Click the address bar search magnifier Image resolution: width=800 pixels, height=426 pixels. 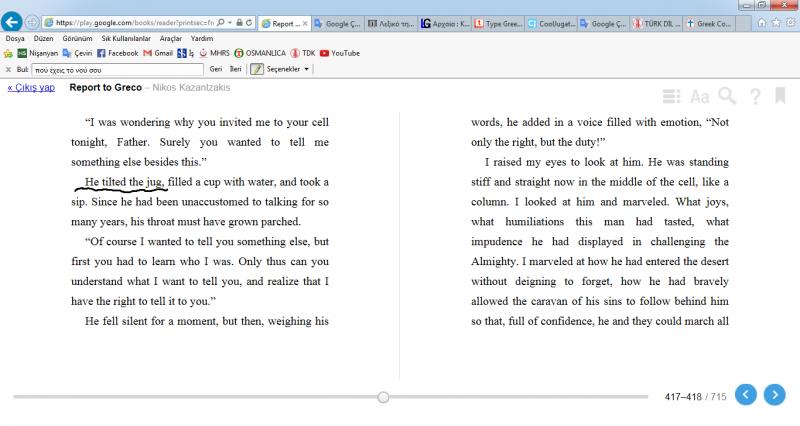(x=220, y=22)
